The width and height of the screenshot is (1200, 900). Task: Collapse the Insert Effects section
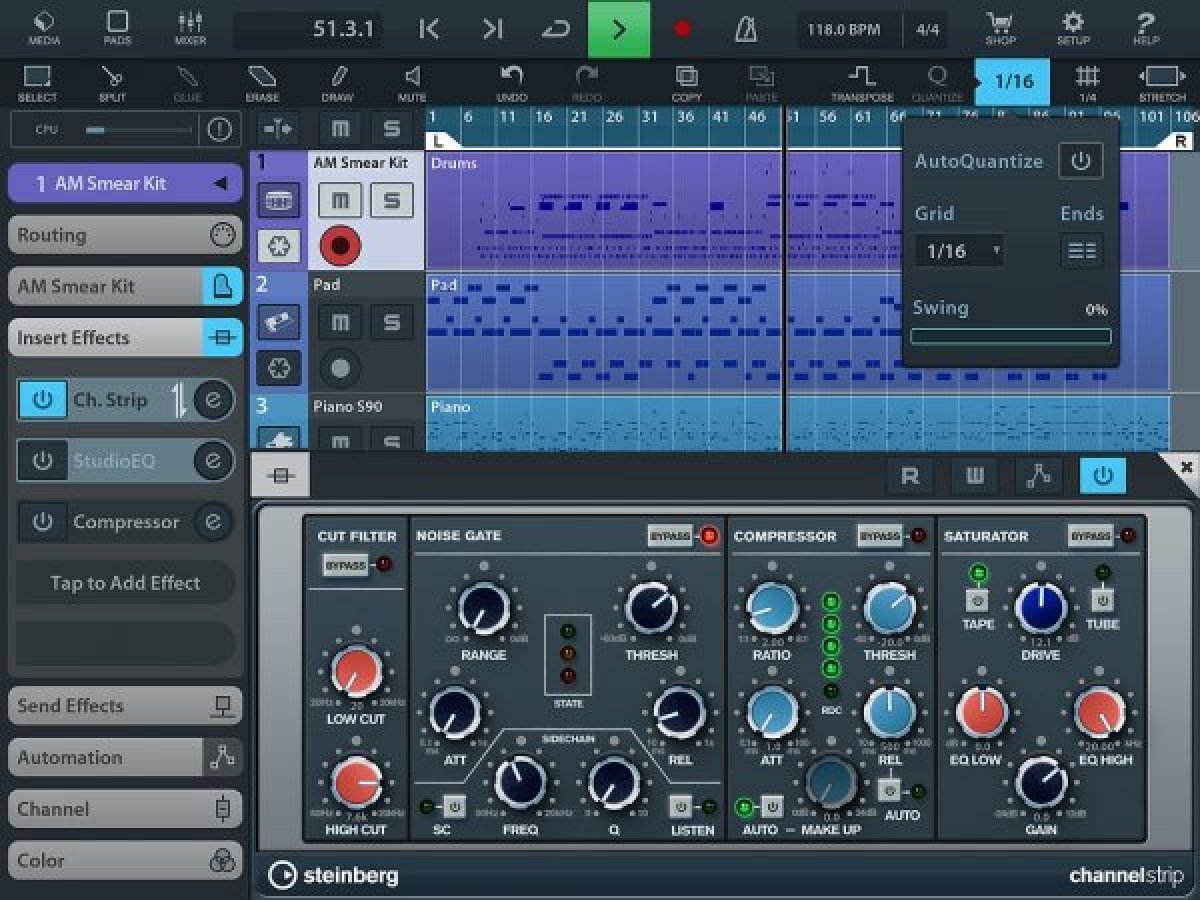tap(125, 338)
